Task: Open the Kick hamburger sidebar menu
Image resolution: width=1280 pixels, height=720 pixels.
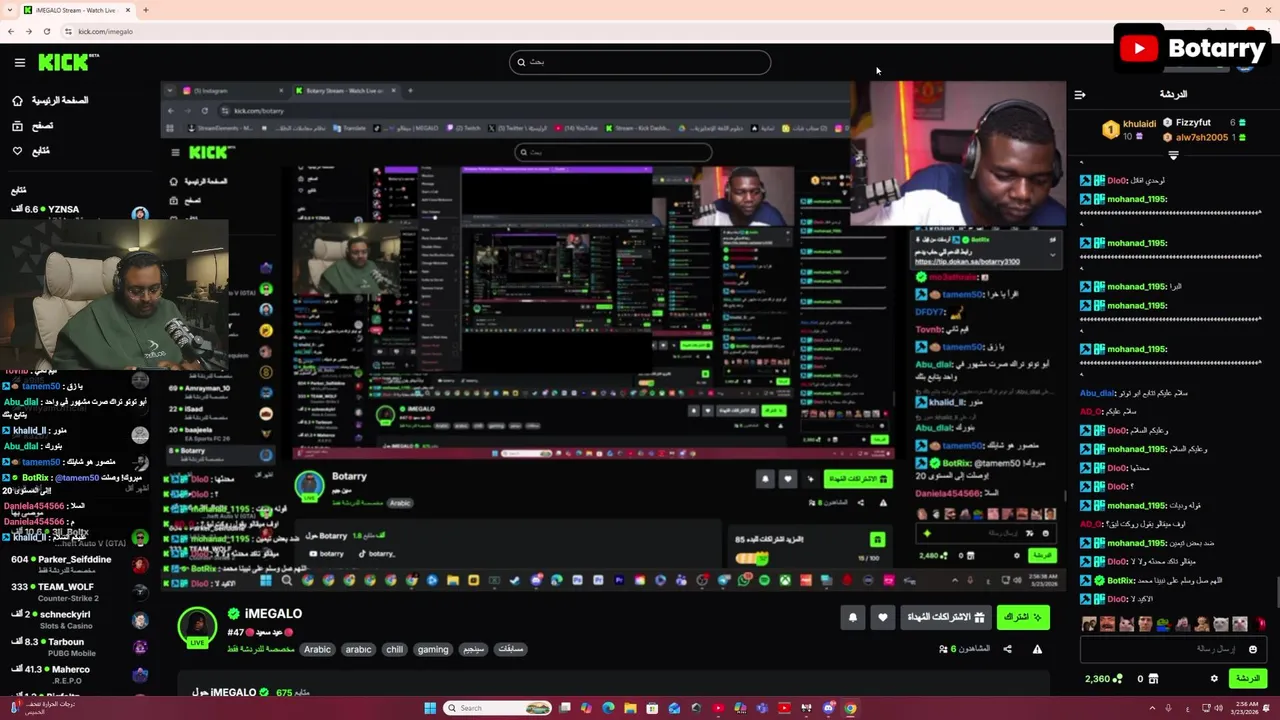Action: click(19, 62)
